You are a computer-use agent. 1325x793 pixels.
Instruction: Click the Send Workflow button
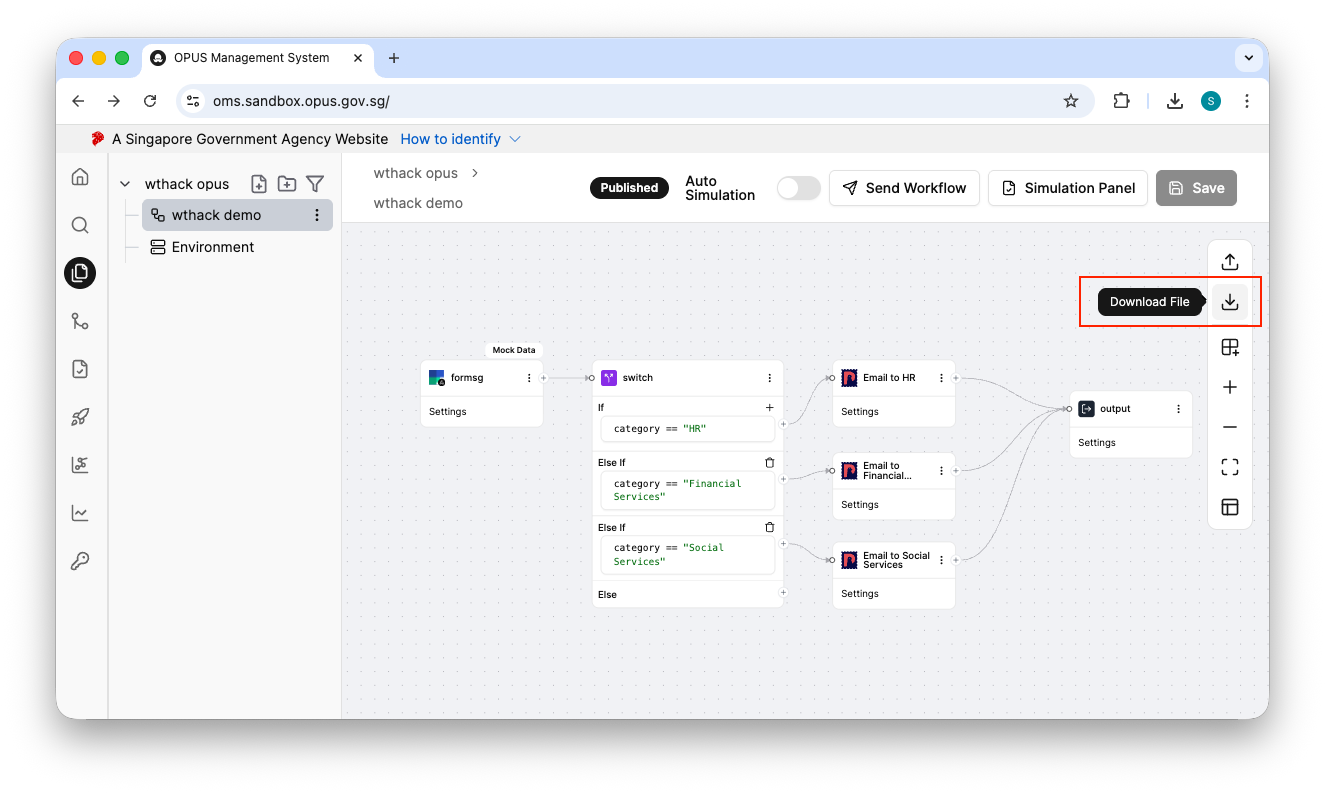coord(904,188)
